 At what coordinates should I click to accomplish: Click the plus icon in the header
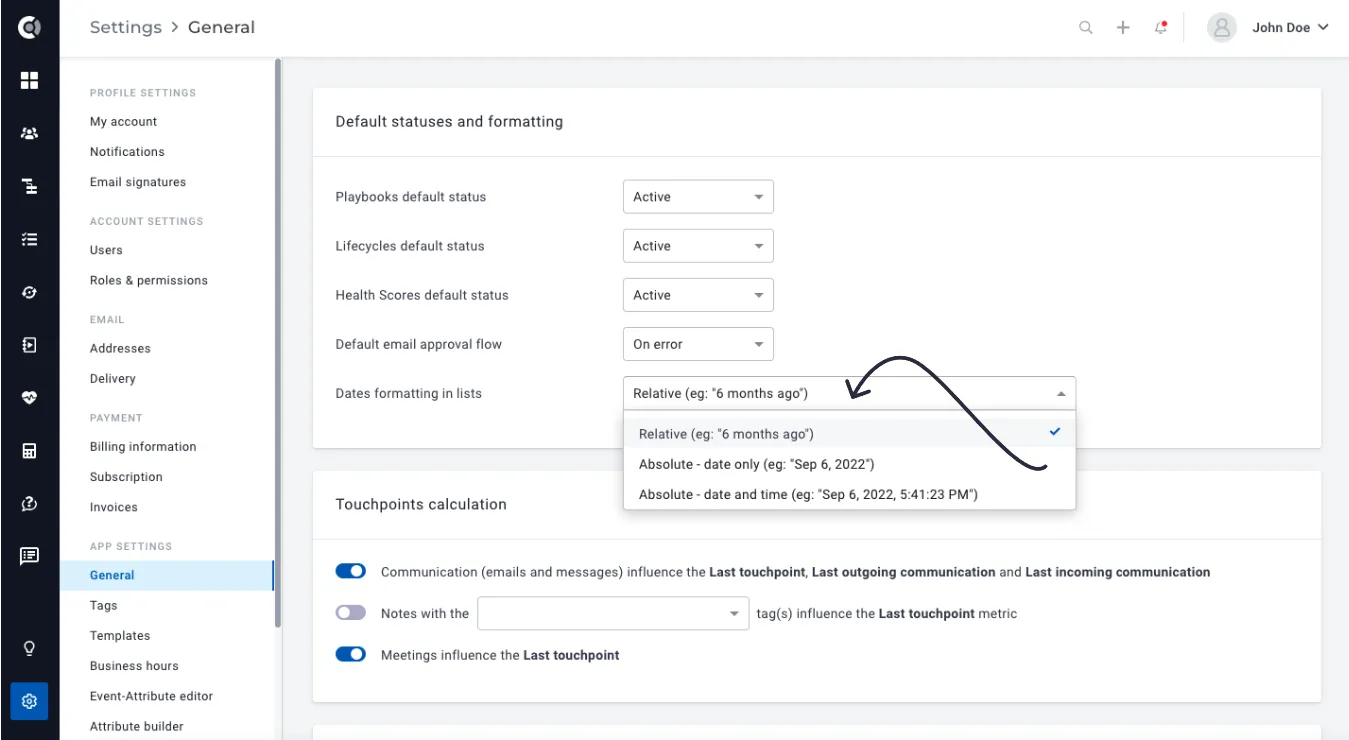1123,28
